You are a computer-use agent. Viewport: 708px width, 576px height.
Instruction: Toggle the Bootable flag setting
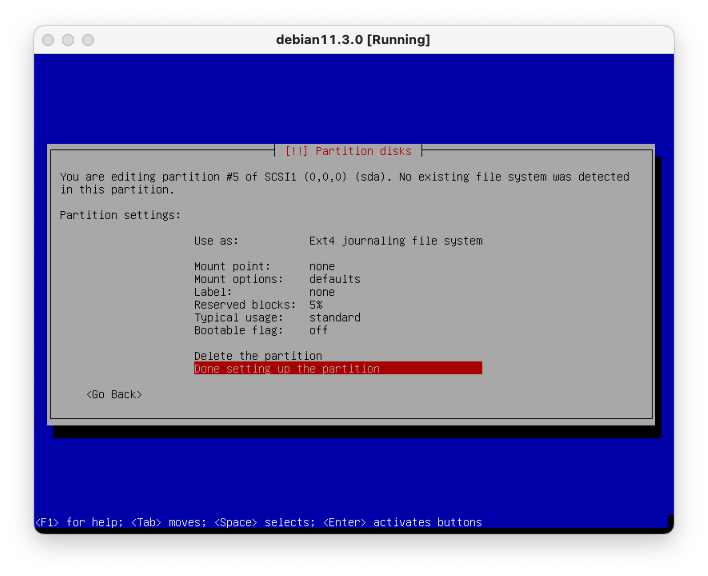261,331
